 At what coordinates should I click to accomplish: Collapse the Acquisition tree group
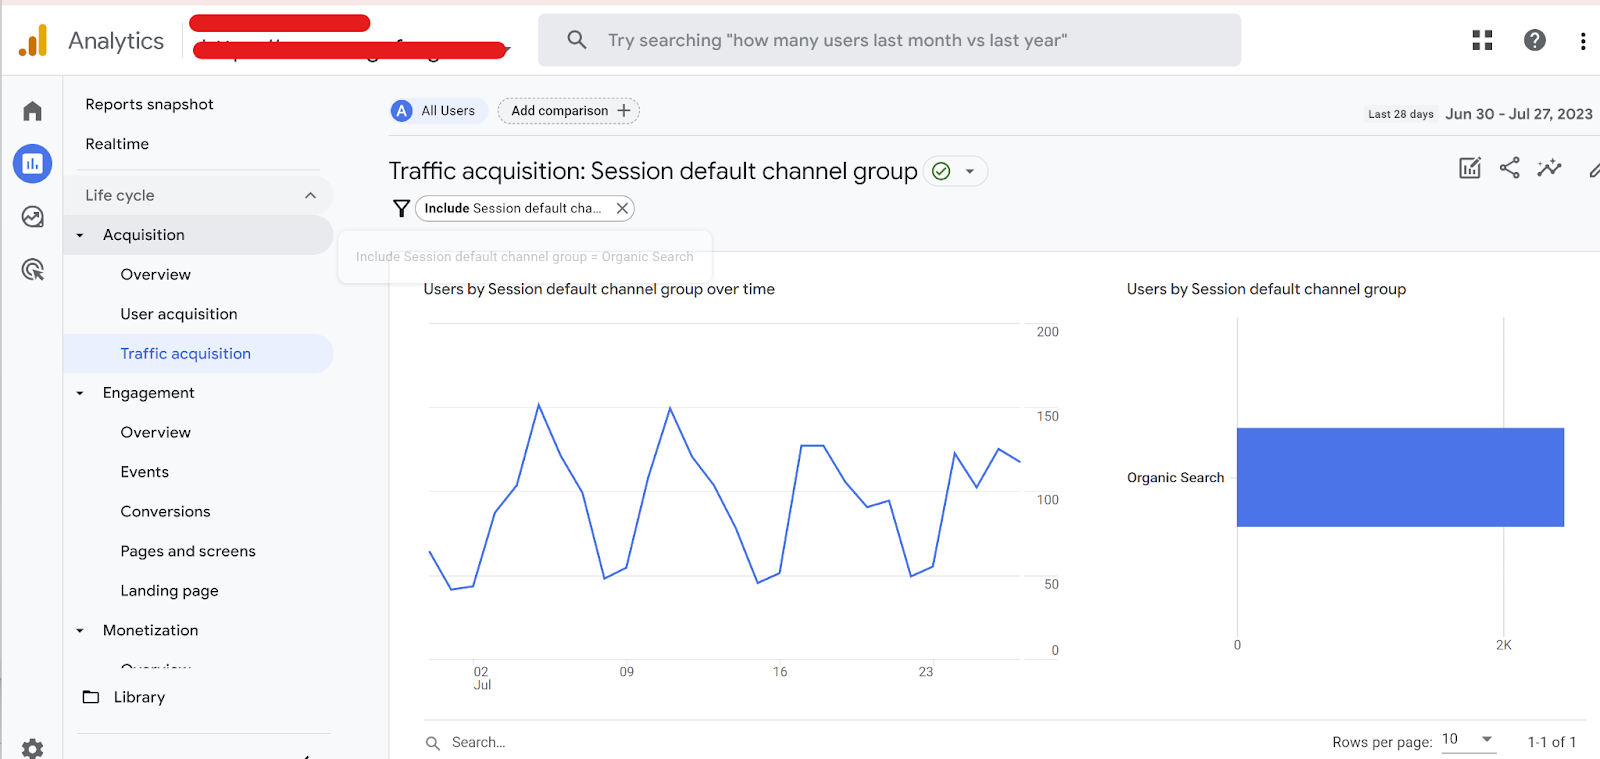(x=80, y=235)
